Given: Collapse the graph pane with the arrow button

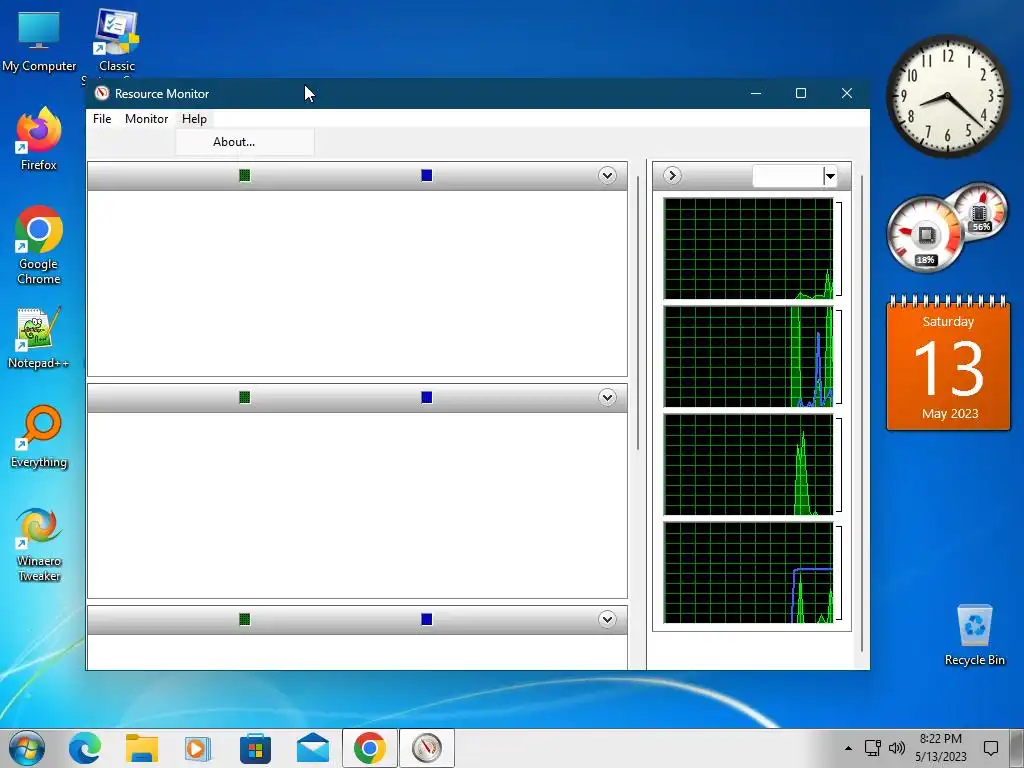Looking at the screenshot, I should tap(672, 176).
